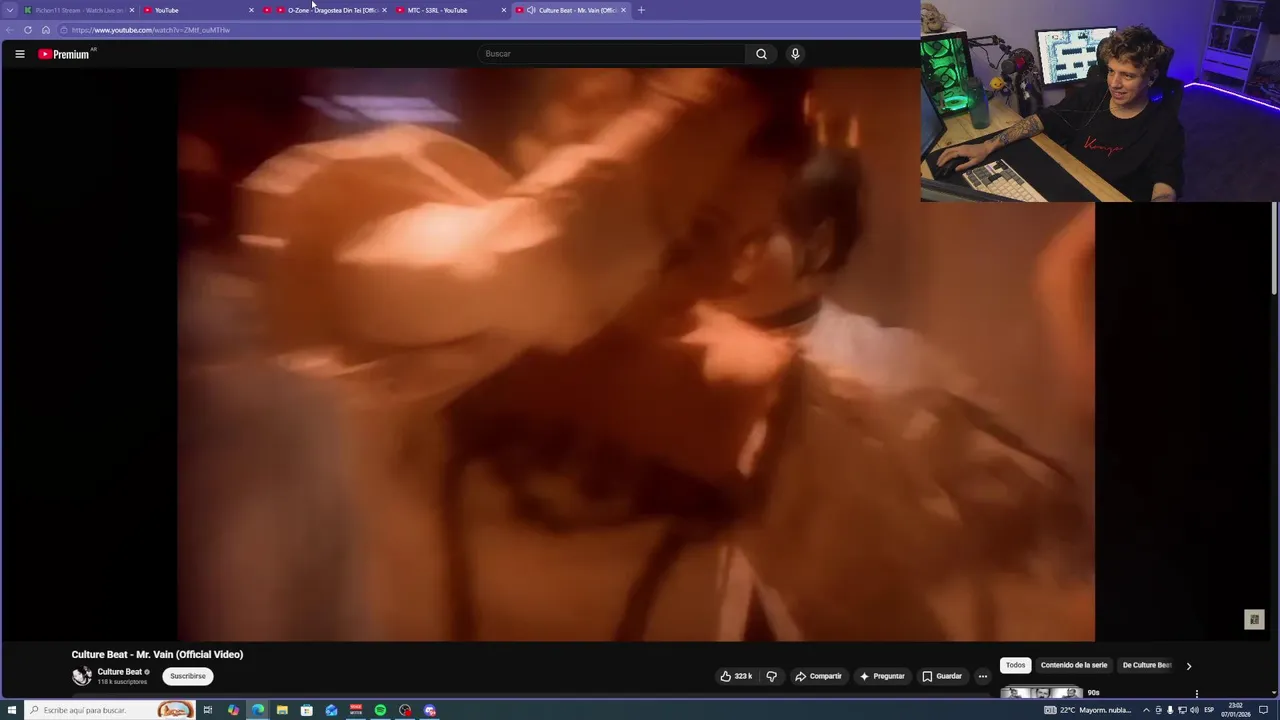The image size is (1280, 720).
Task: Select the Todos filter chip
Action: click(x=1015, y=665)
